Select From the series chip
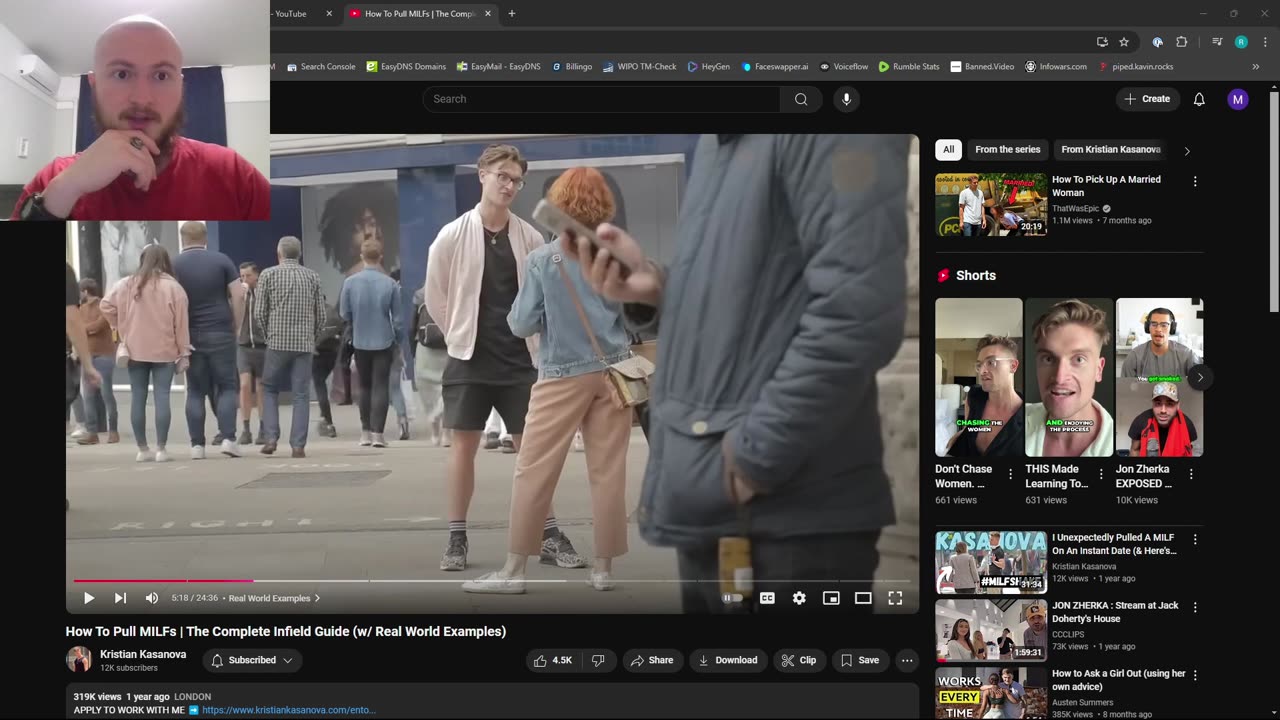 (1008, 149)
